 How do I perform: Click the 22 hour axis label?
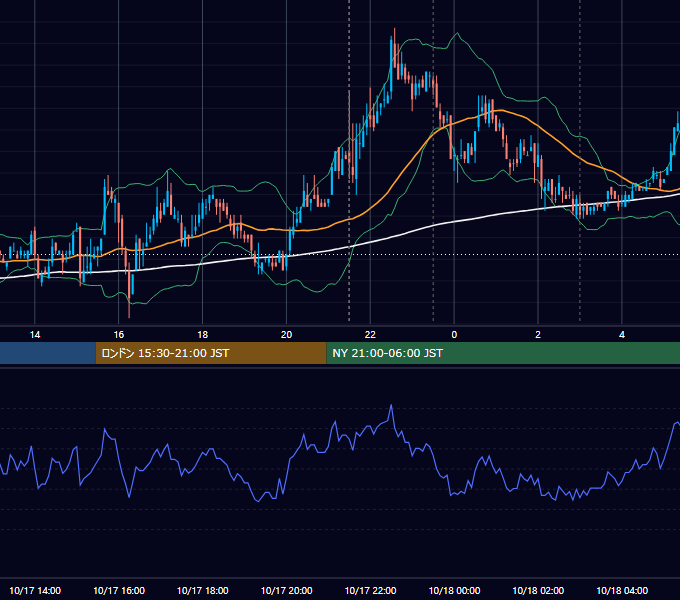pos(370,335)
